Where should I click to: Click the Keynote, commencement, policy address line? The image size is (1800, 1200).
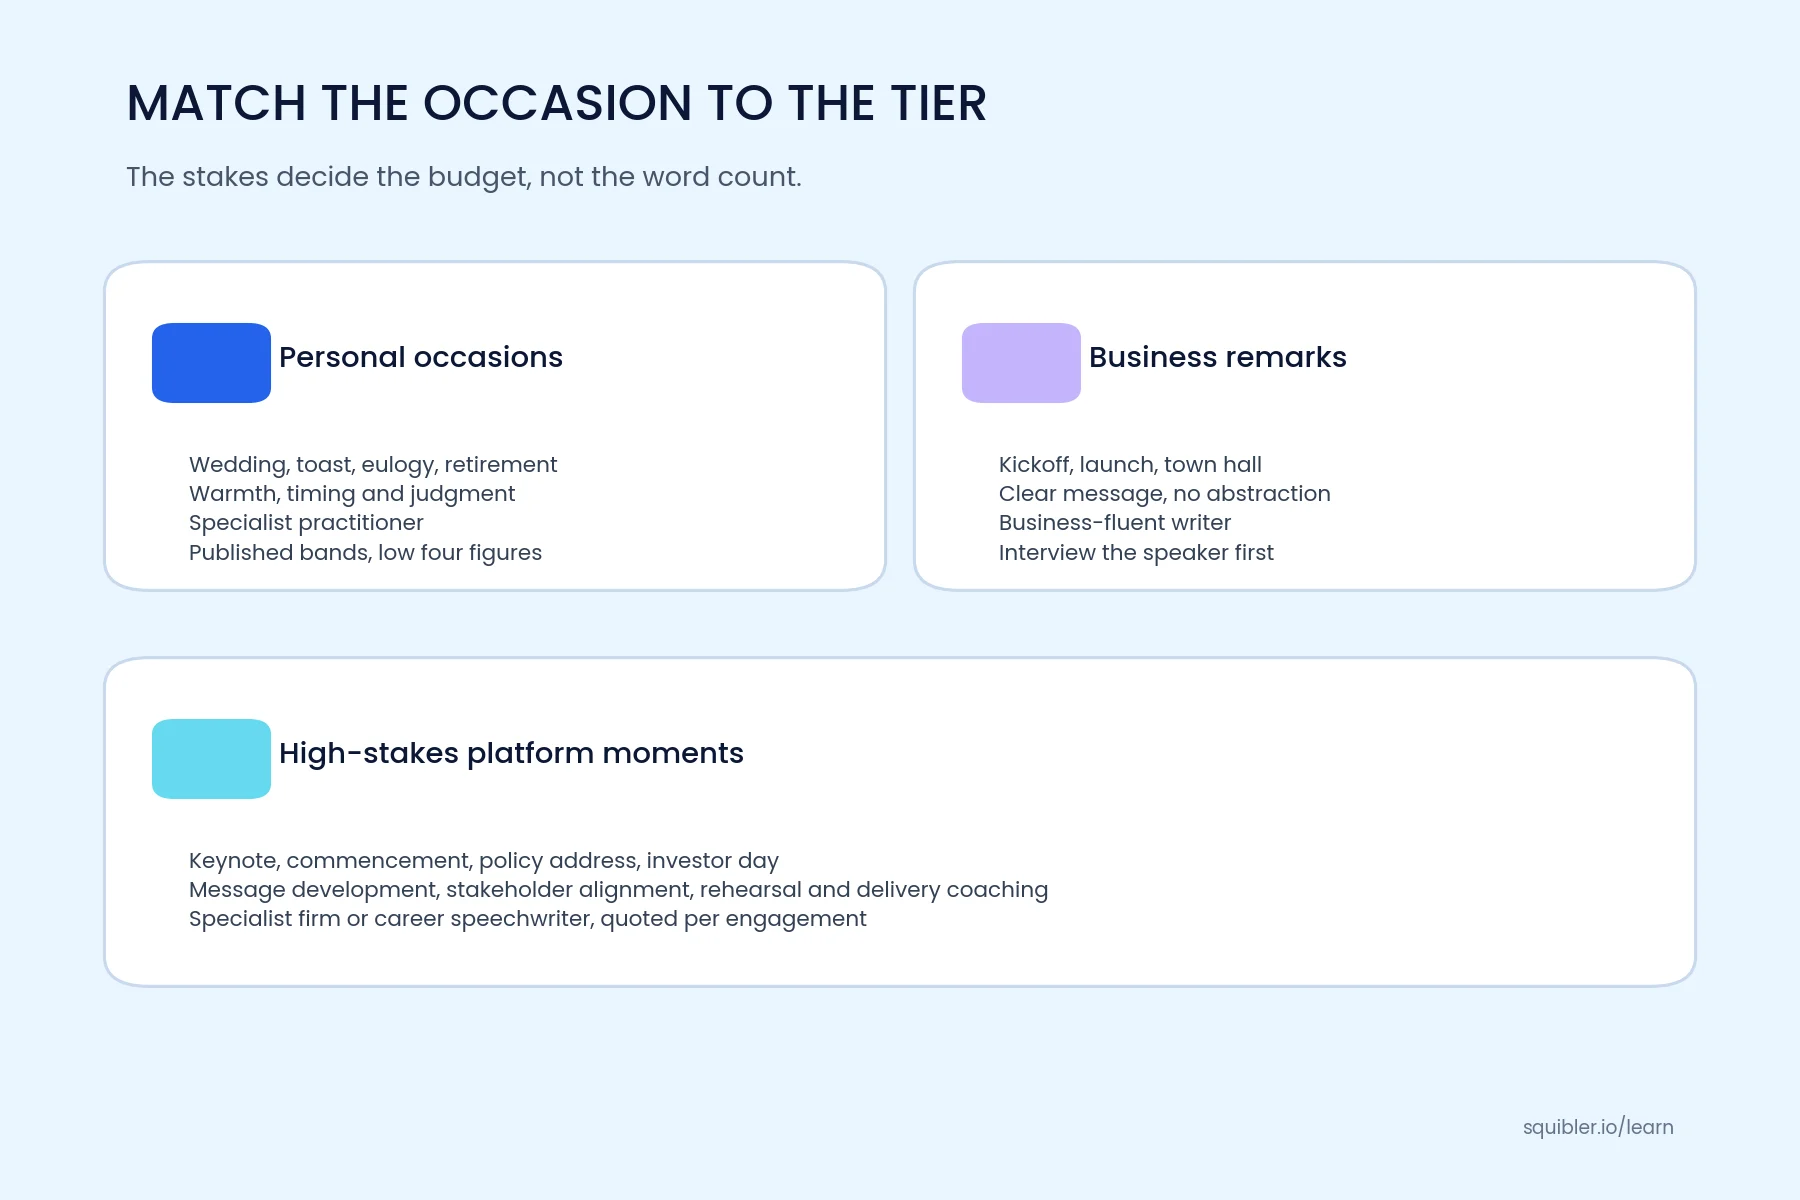click(x=484, y=861)
